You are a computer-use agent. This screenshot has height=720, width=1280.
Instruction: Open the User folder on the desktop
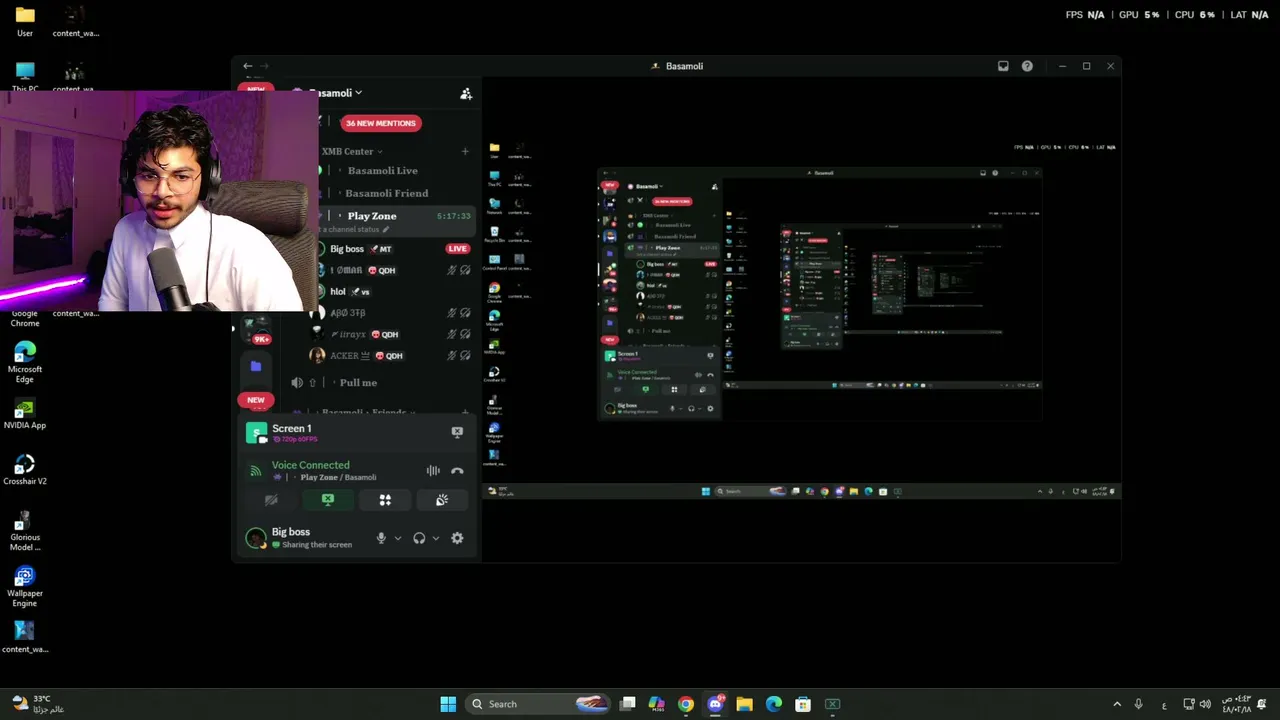25,21
